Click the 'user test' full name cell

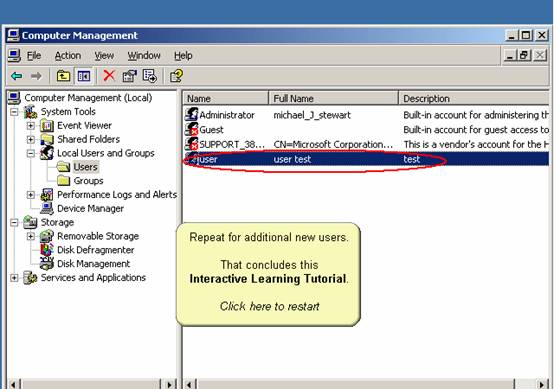292,159
